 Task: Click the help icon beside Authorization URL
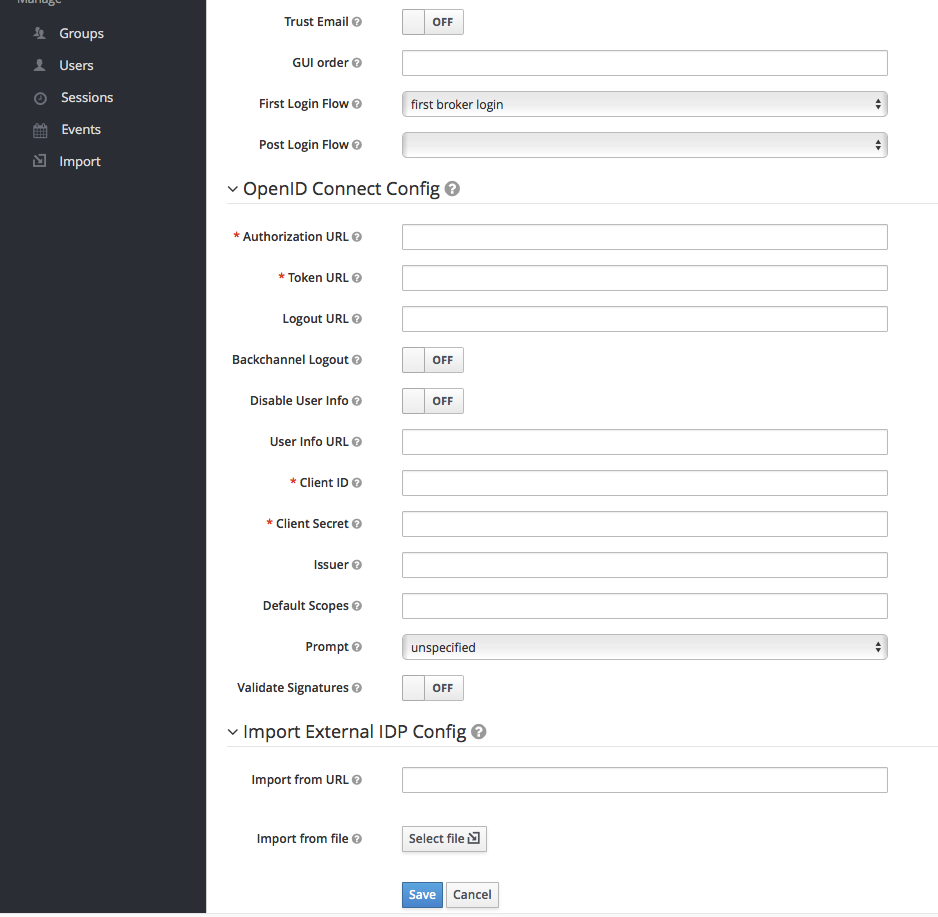[x=357, y=237]
